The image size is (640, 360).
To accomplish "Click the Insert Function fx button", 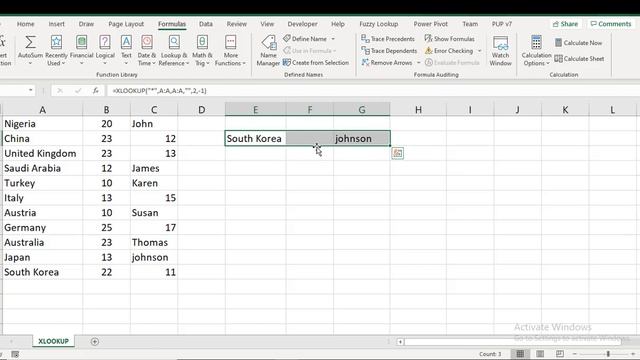I will [x=96, y=91].
